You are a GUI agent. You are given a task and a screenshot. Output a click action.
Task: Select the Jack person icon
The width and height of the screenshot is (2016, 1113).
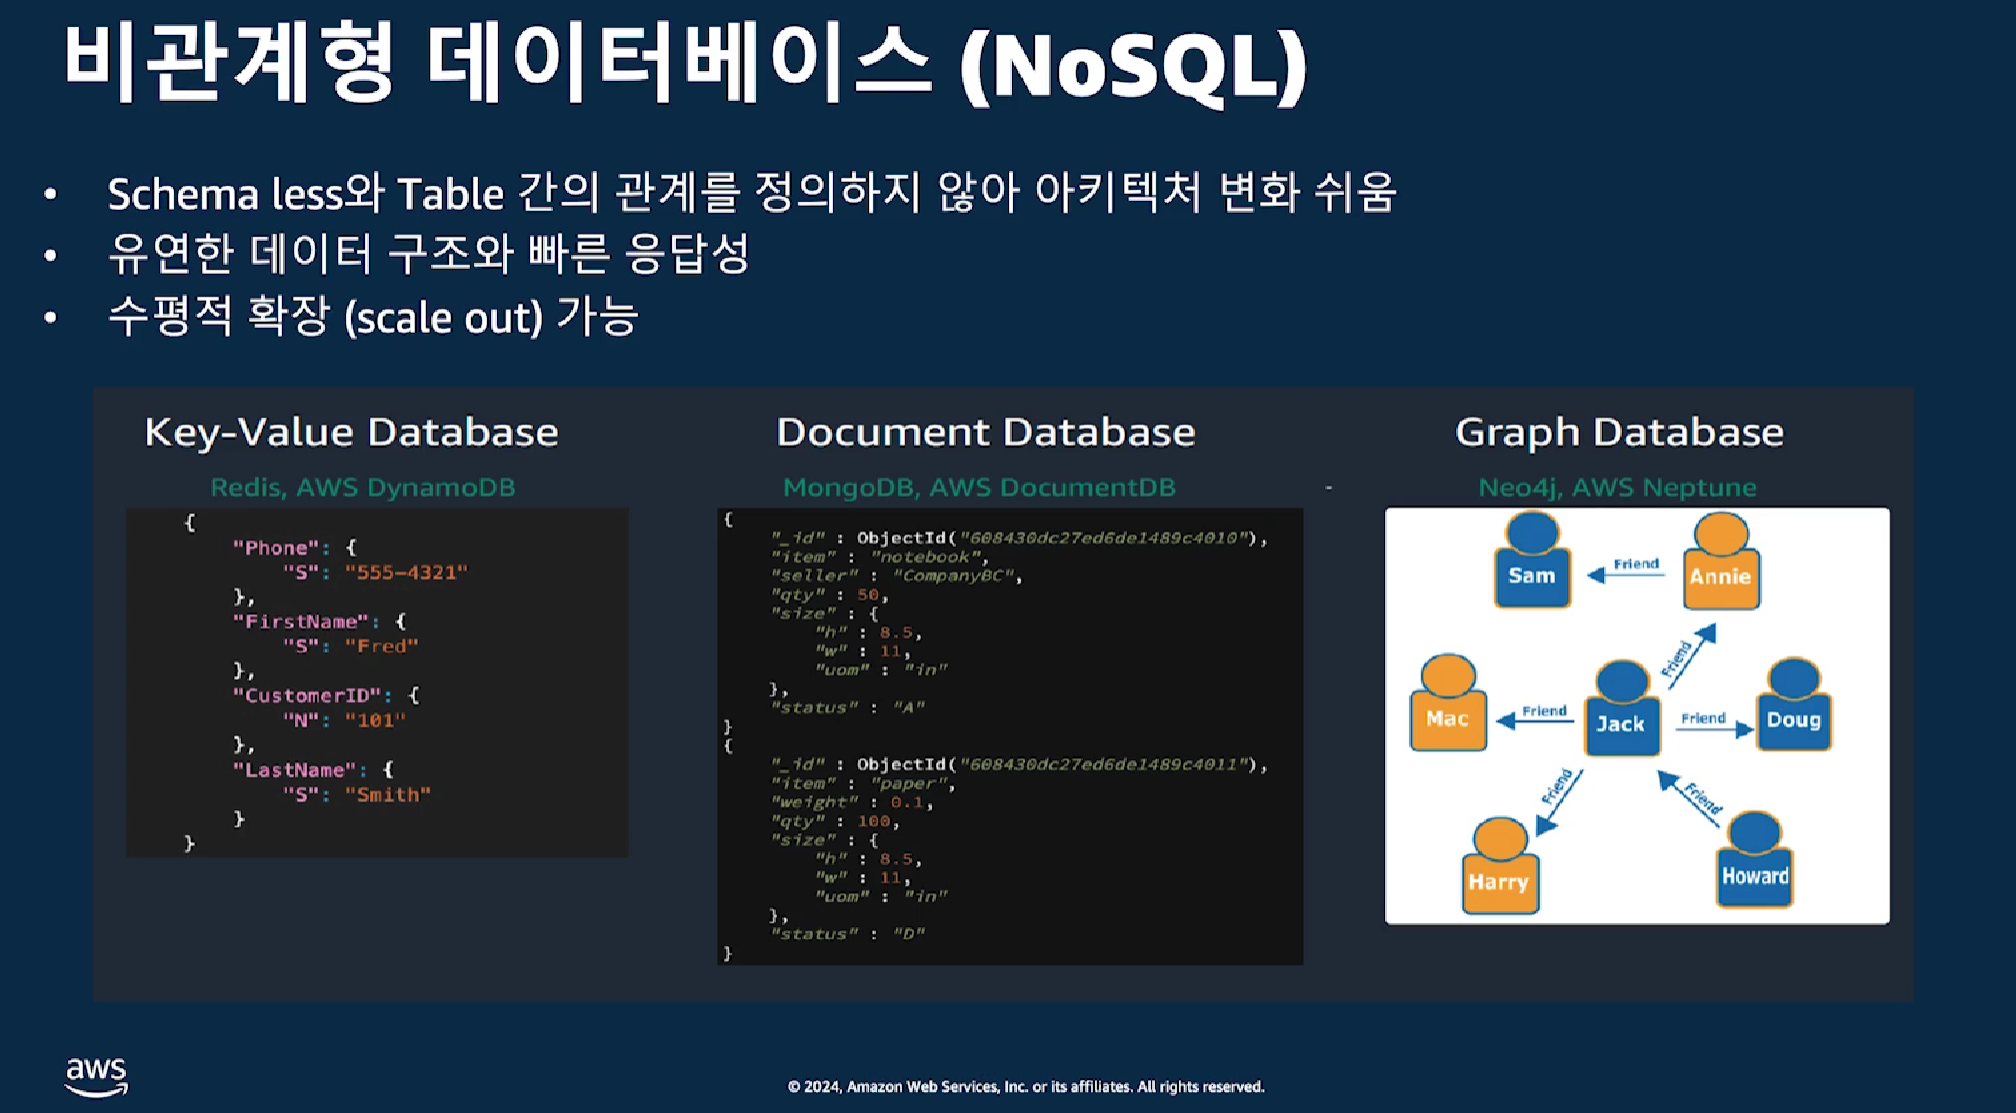point(1621,707)
